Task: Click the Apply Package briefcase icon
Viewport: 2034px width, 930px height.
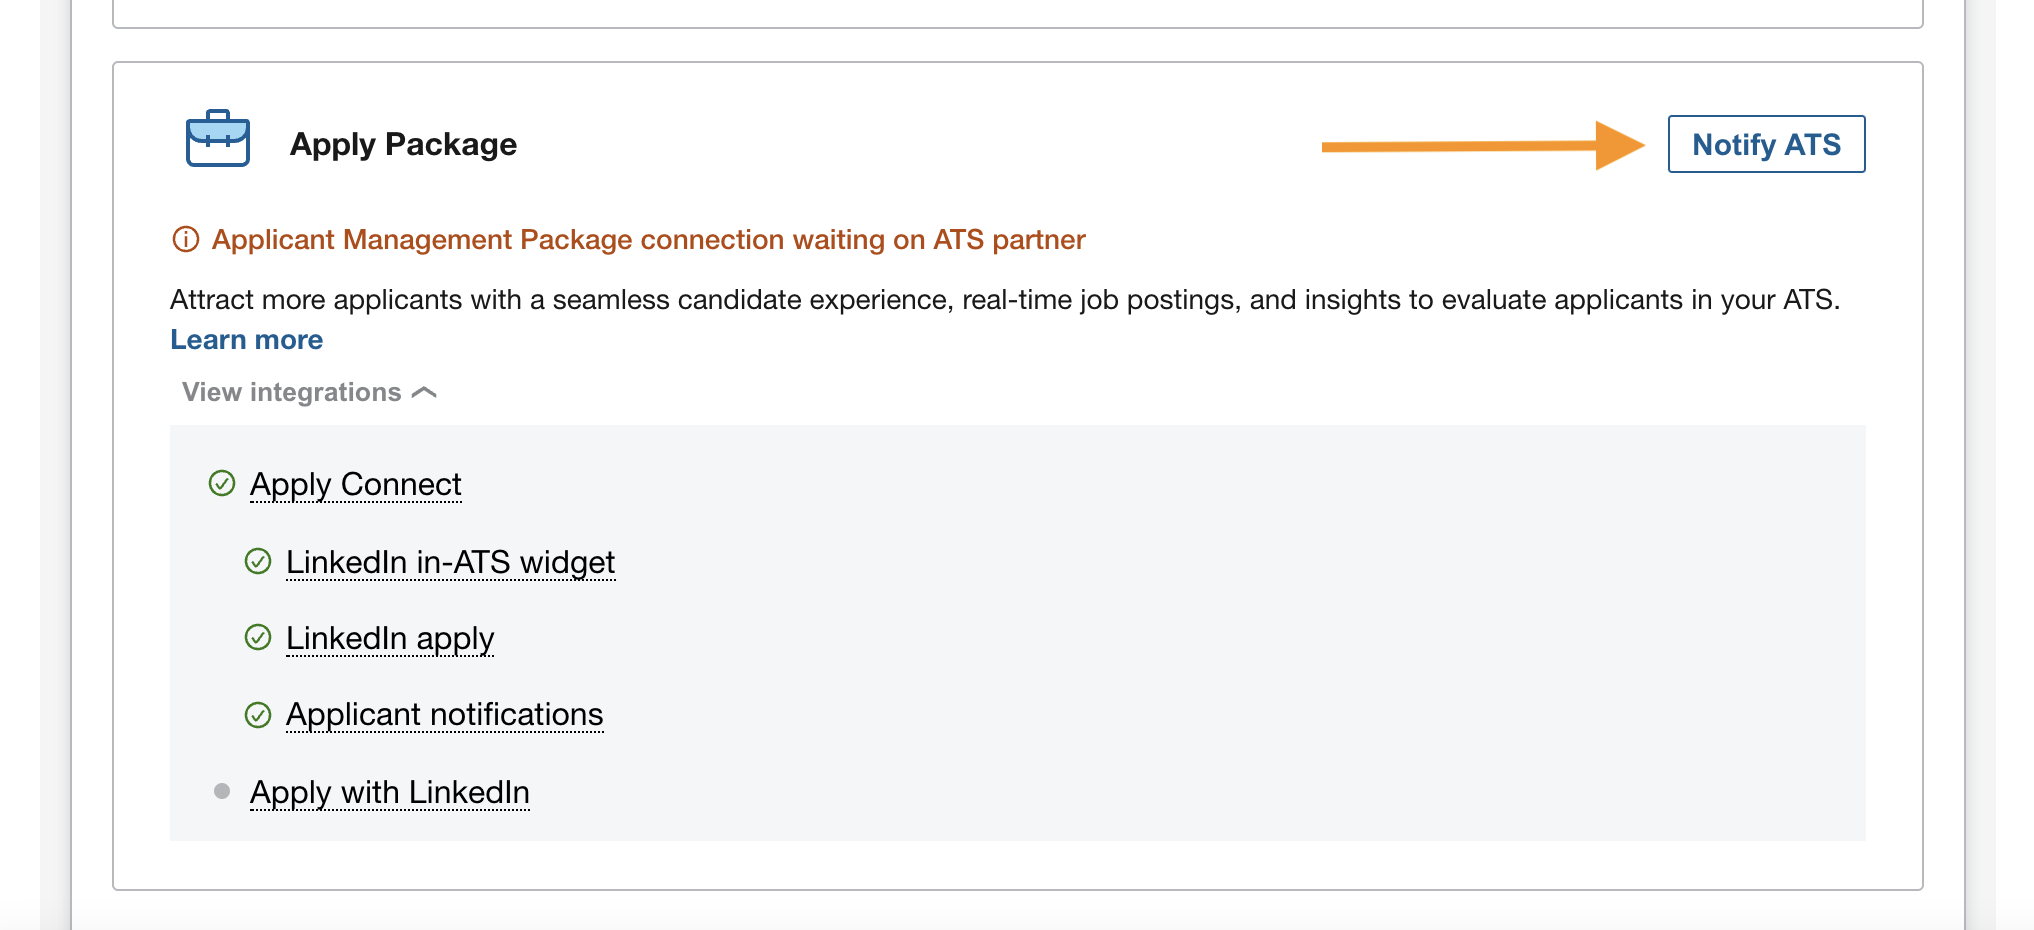Action: pyautogui.click(x=218, y=139)
